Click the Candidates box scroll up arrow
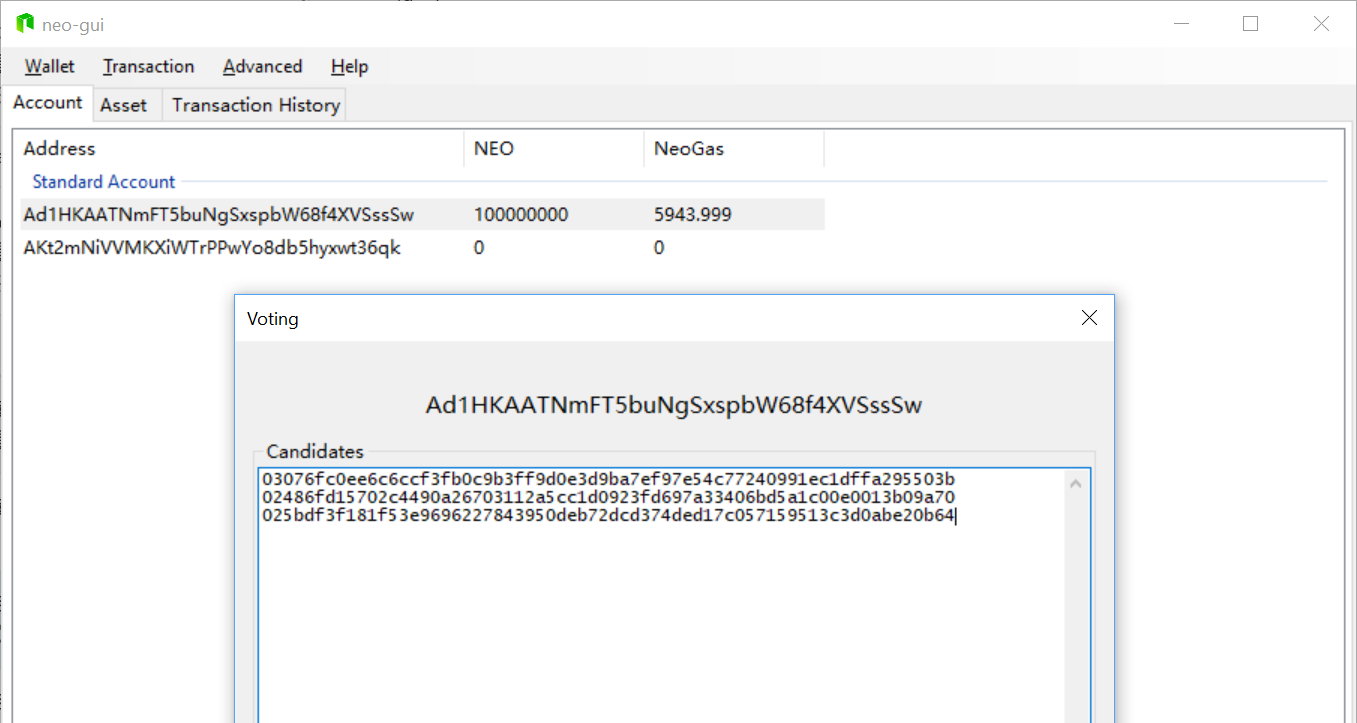 pyautogui.click(x=1076, y=484)
